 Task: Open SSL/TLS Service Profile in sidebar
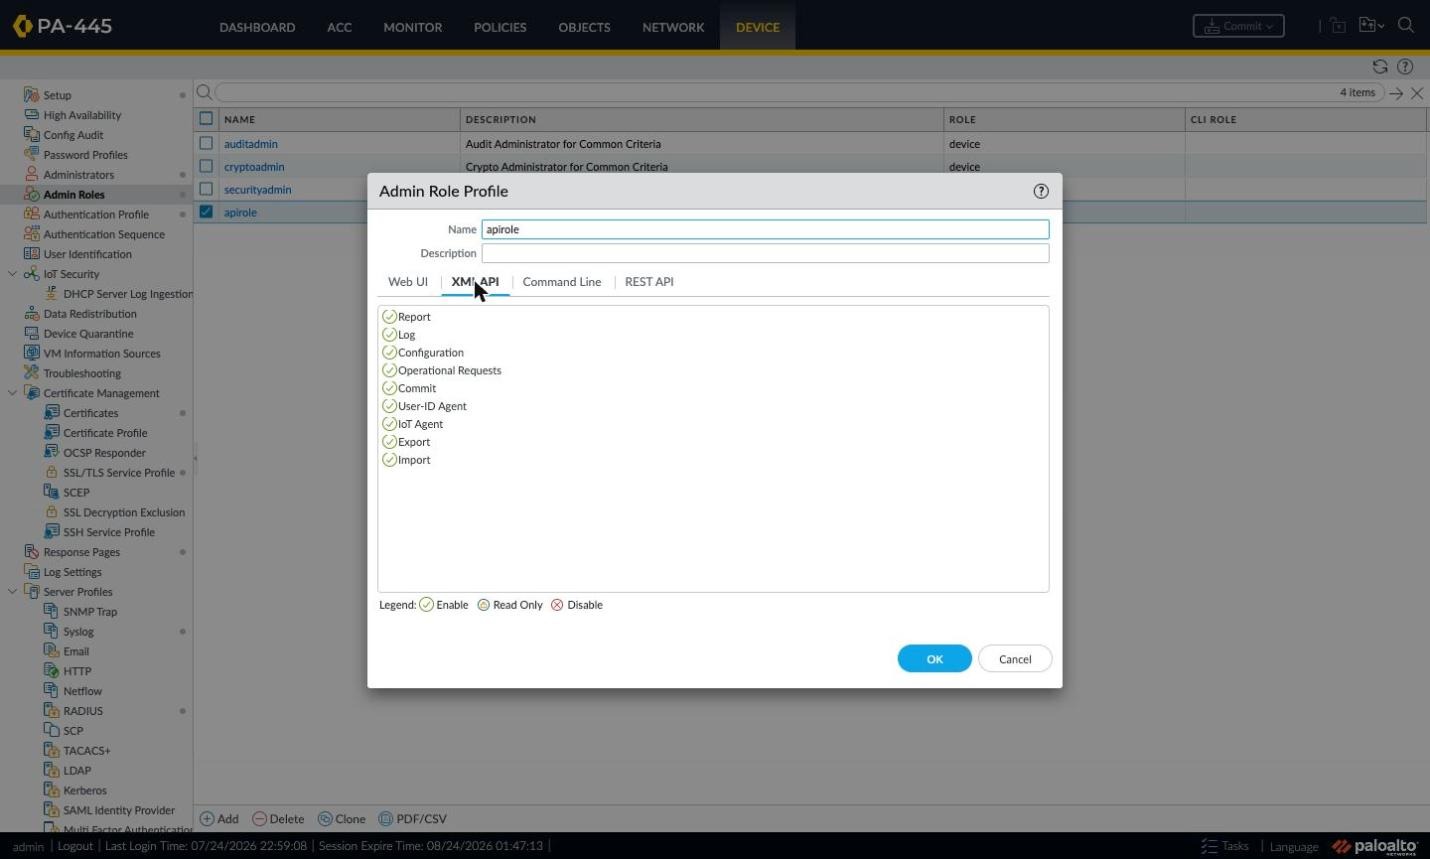point(119,473)
